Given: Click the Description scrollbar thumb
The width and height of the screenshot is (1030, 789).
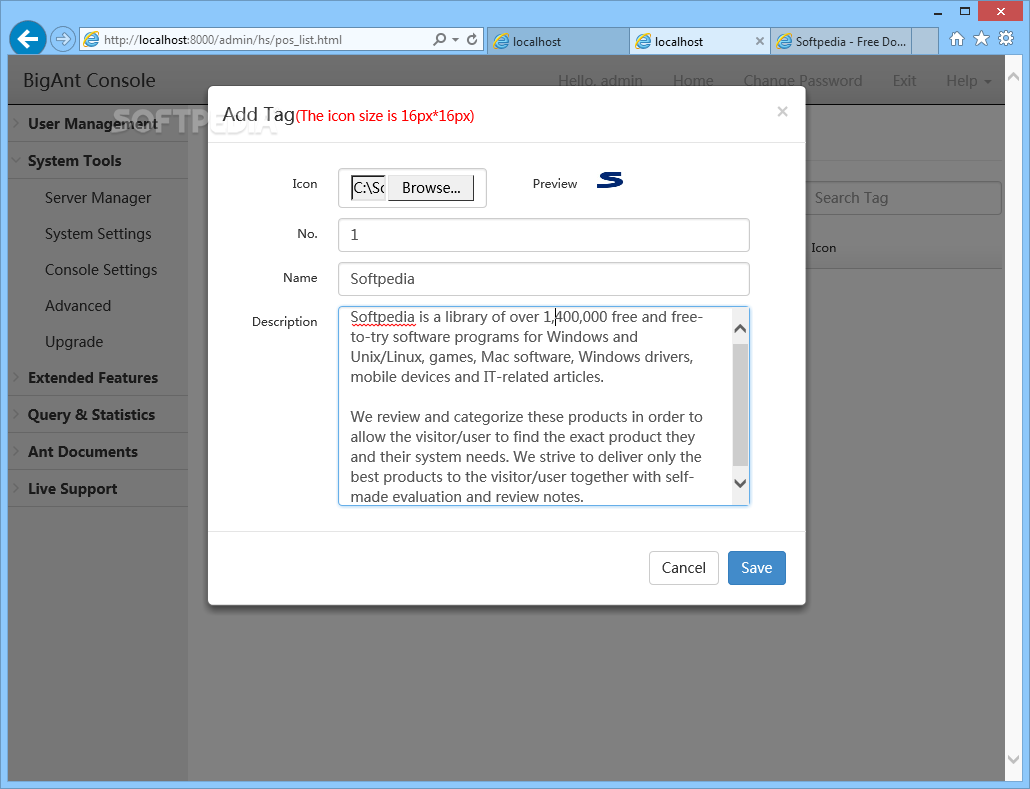Looking at the screenshot, I should pos(740,405).
